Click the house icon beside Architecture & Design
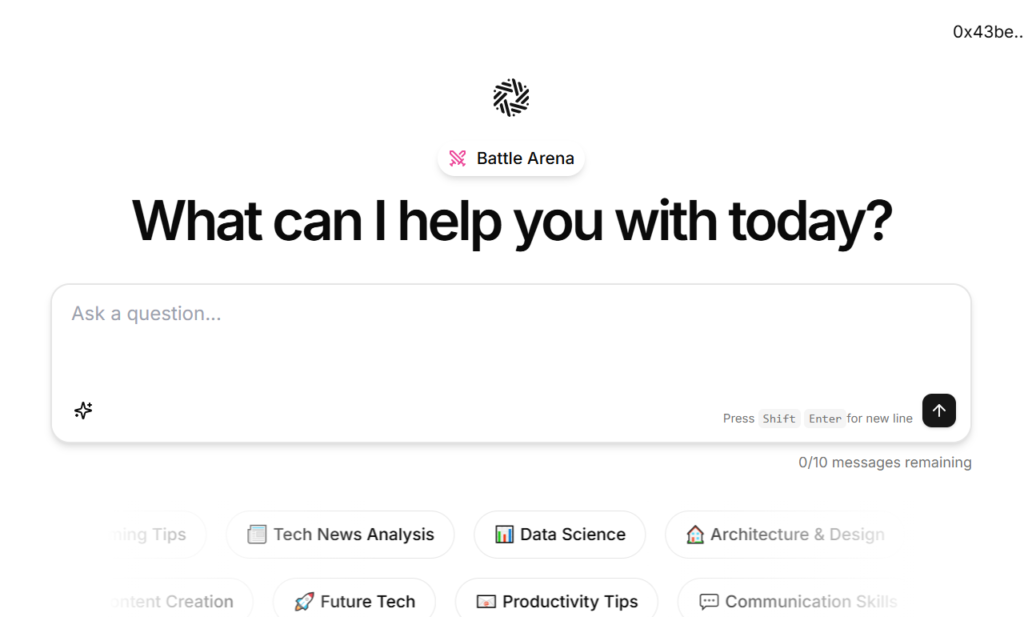The height and width of the screenshot is (617, 1024). pos(695,535)
